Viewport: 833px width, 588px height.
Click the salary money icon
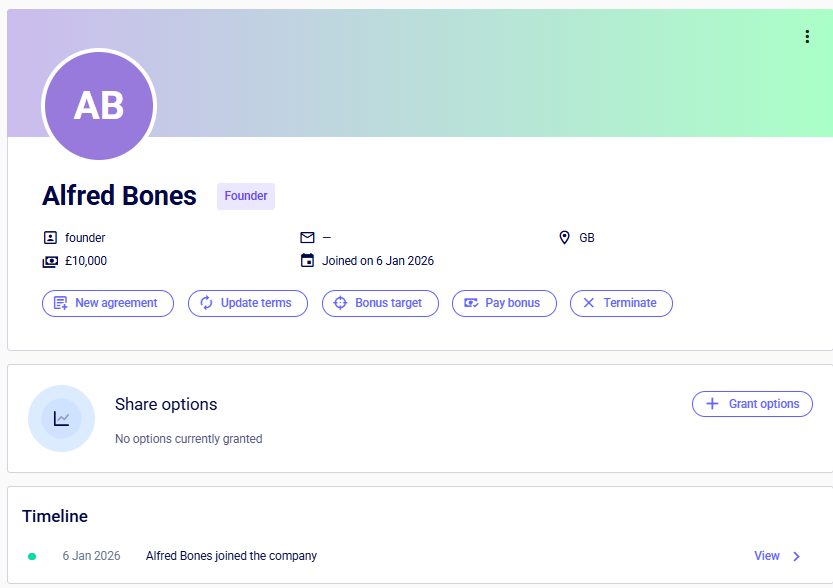point(50,261)
